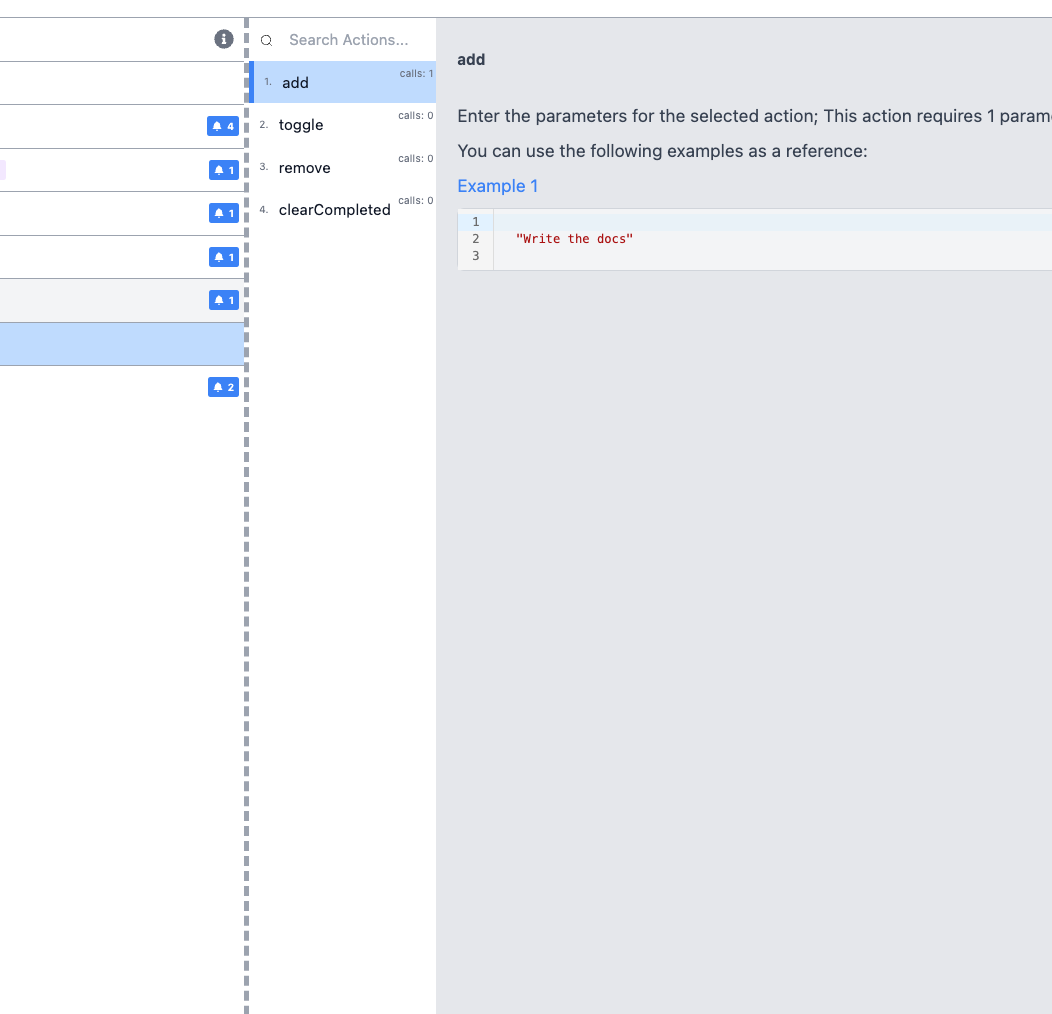This screenshot has width=1052, height=1014.
Task: Click the bold 'add' heading in details pane
Action: 471,60
